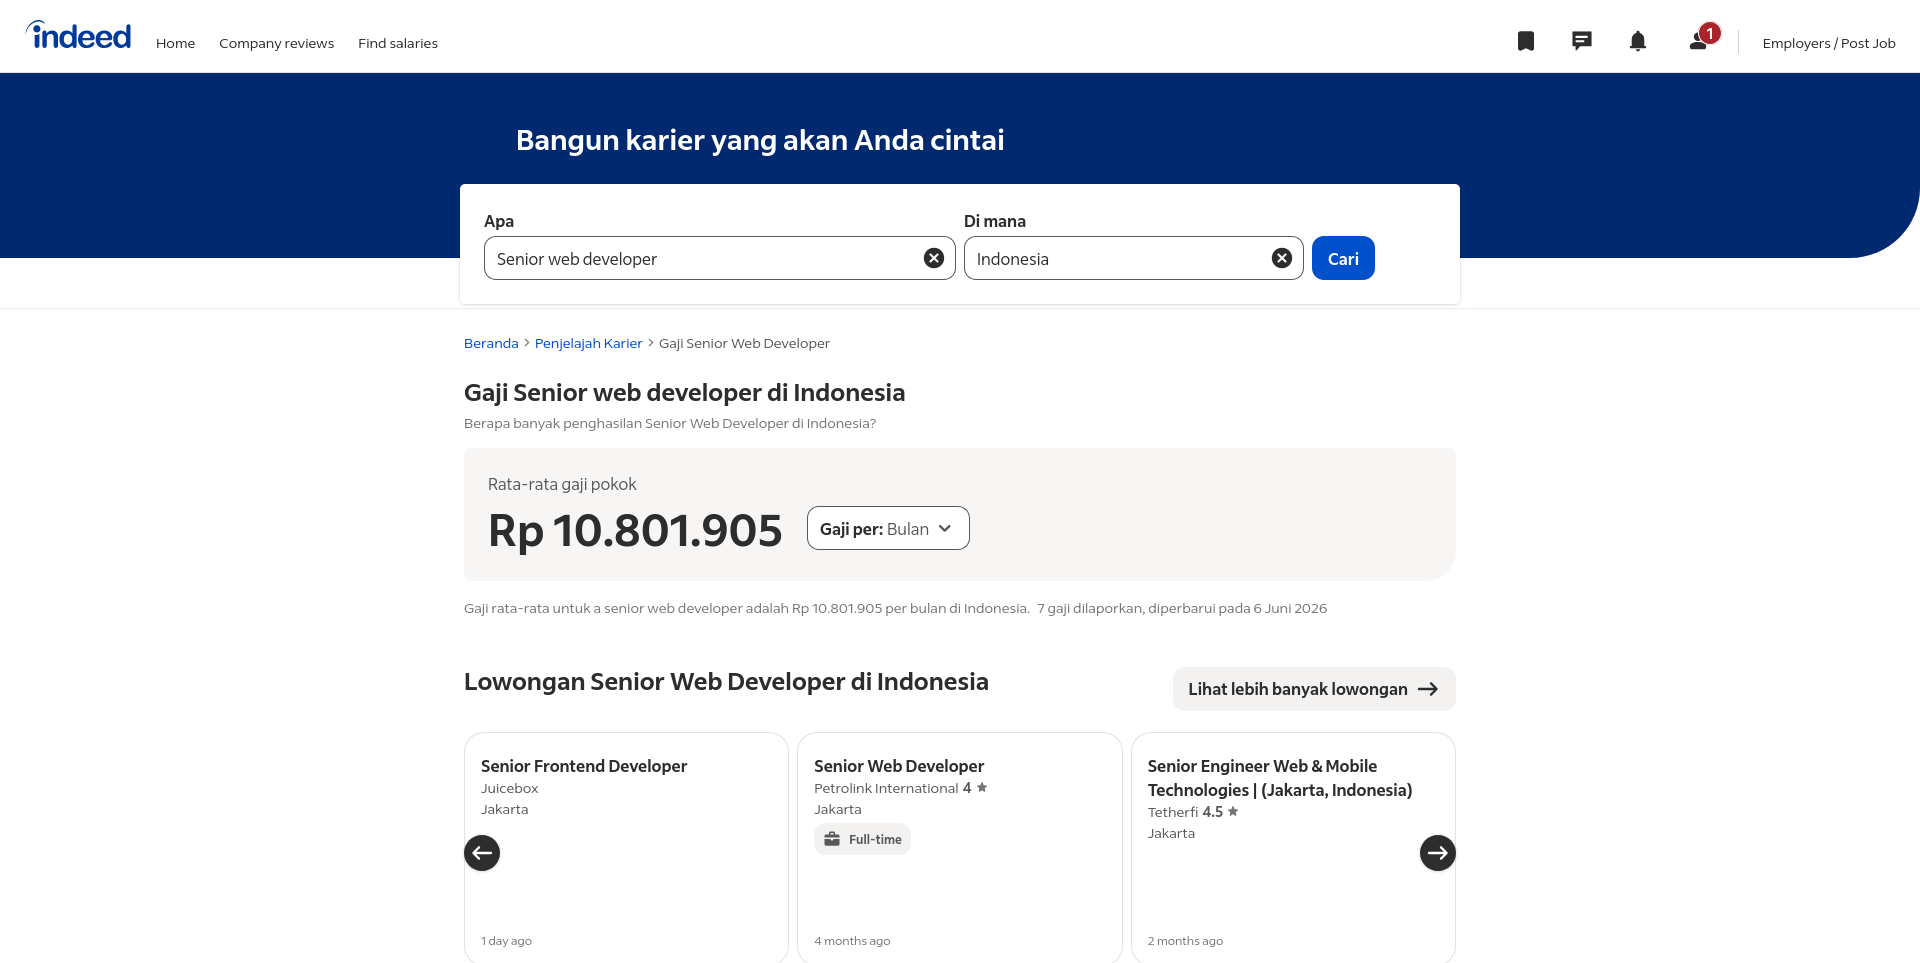Click the '4 months ago' posting date

(852, 941)
